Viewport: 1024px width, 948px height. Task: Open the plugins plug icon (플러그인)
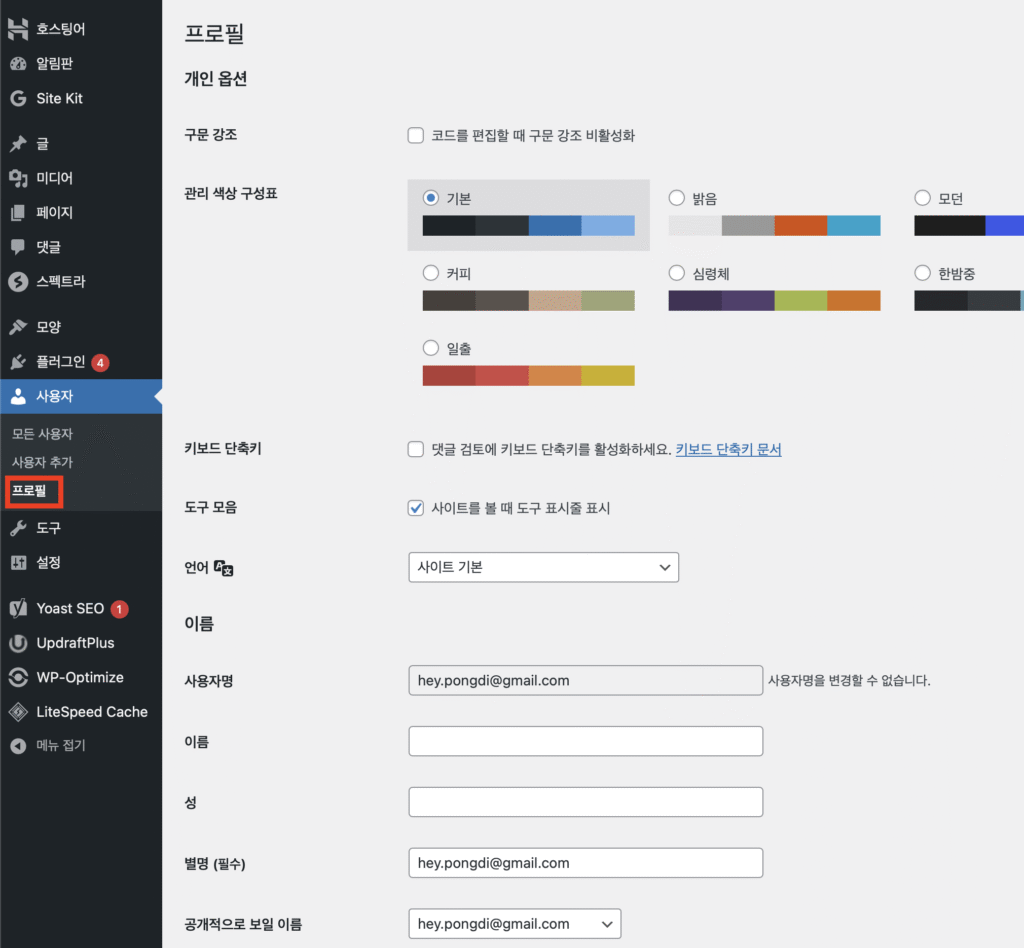tap(18, 362)
